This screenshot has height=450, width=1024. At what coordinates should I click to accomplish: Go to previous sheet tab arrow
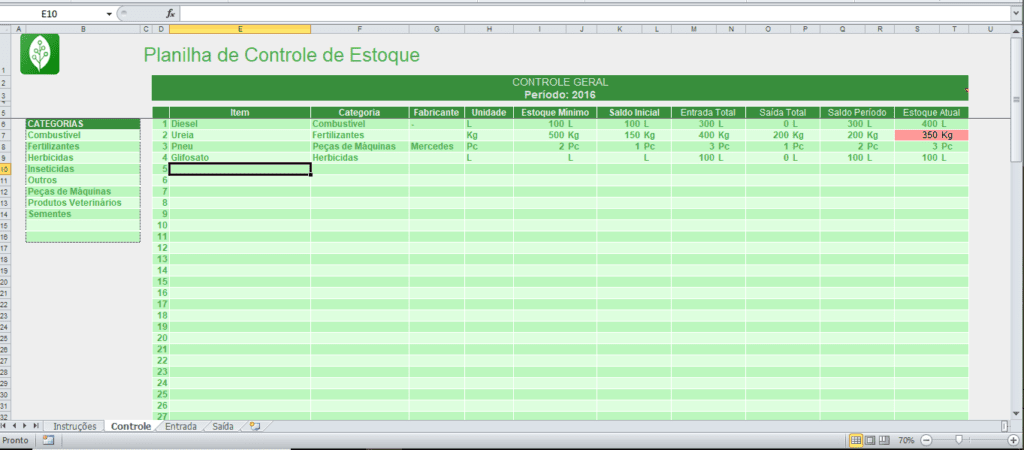16,426
